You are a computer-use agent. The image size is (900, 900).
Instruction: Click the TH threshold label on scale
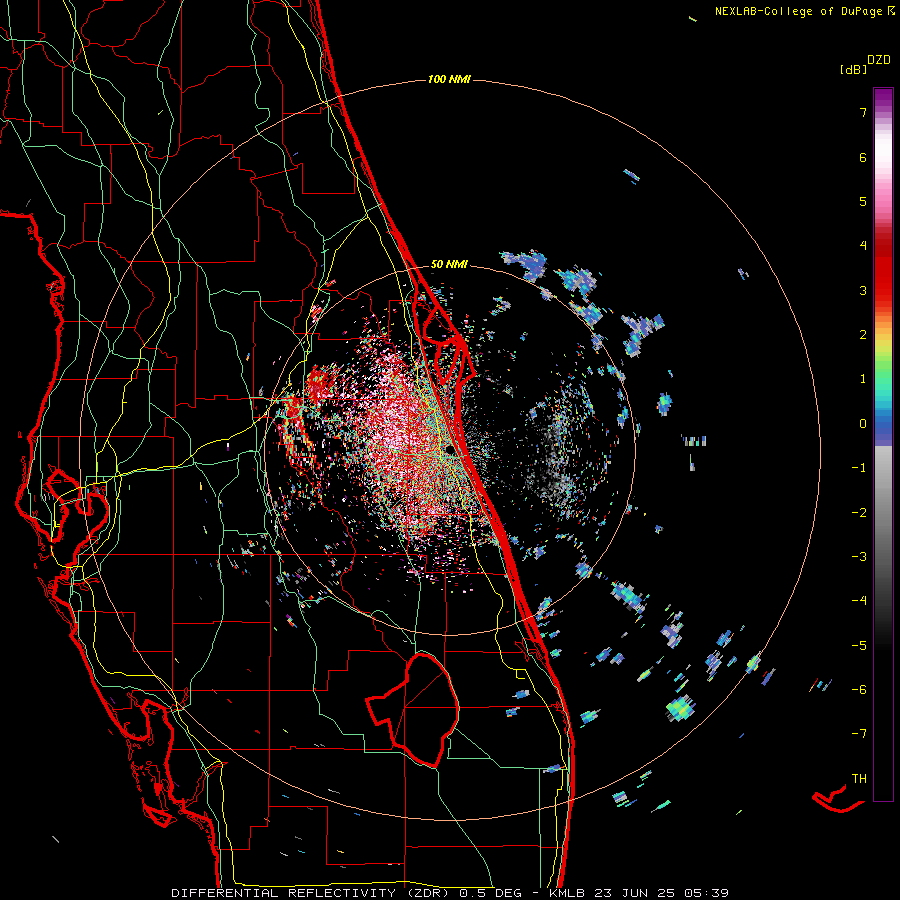(x=859, y=778)
